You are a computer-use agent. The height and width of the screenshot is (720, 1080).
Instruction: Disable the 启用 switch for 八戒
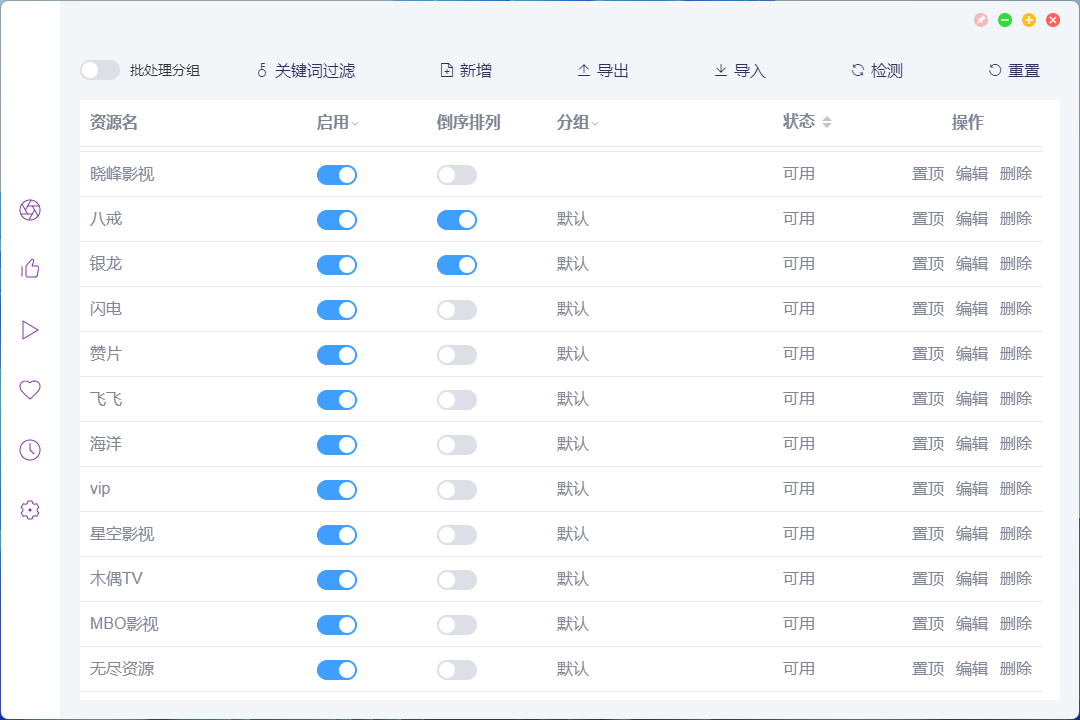coord(337,220)
